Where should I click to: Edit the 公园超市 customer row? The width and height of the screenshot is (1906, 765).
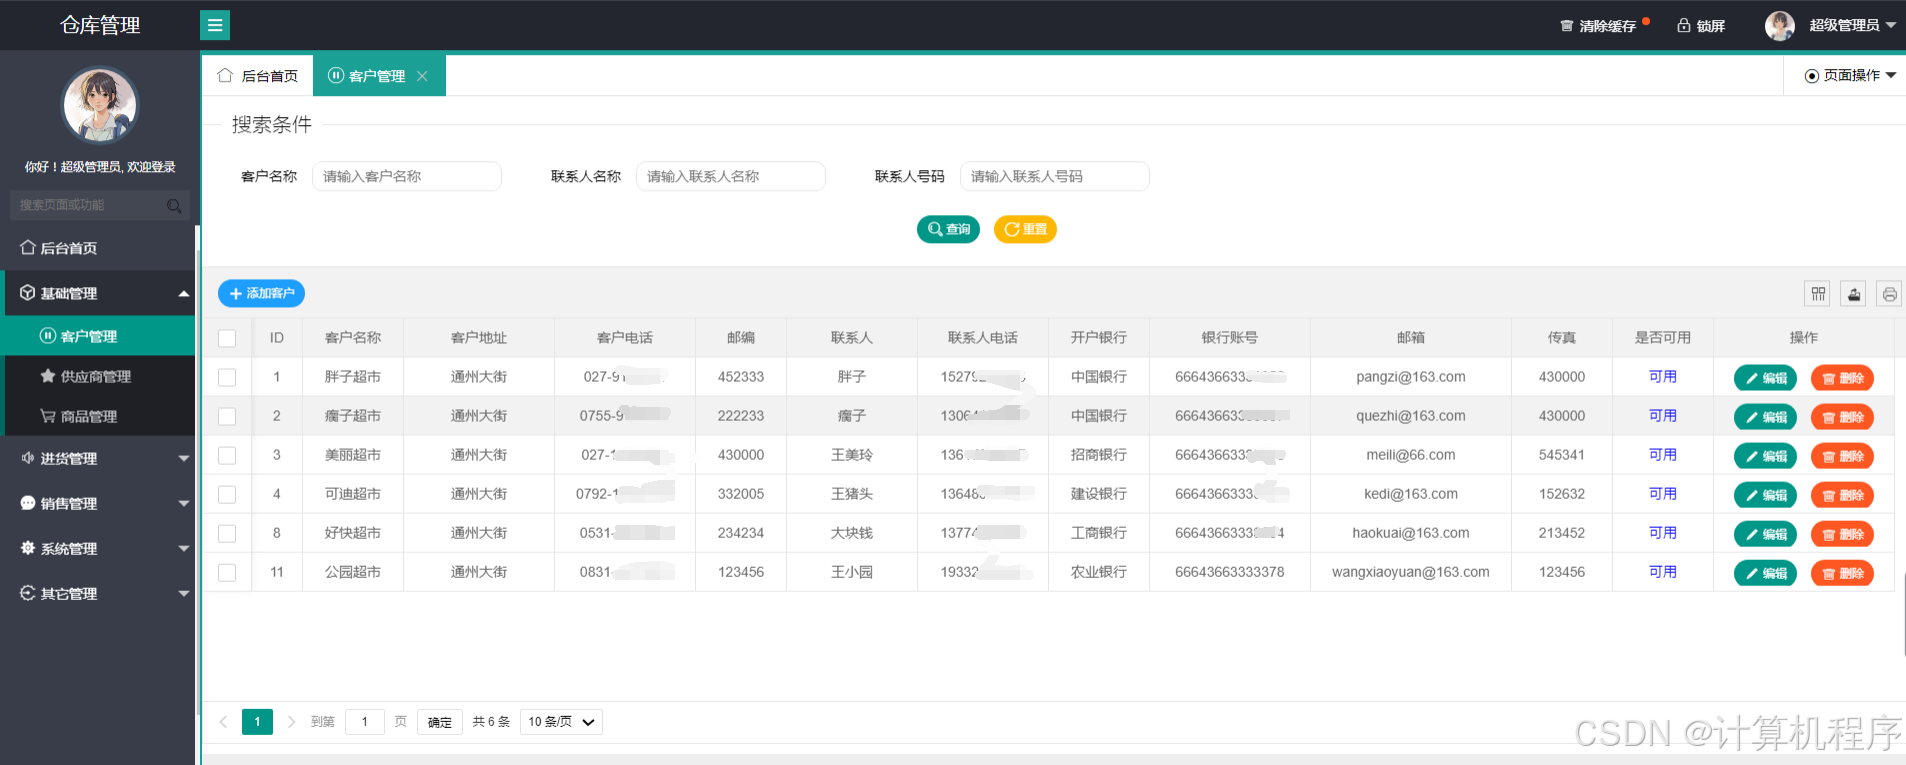(1765, 573)
